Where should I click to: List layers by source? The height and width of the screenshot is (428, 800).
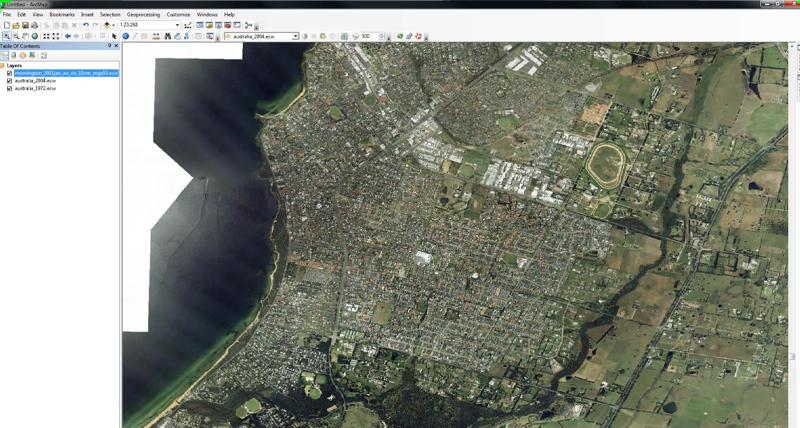14,55
